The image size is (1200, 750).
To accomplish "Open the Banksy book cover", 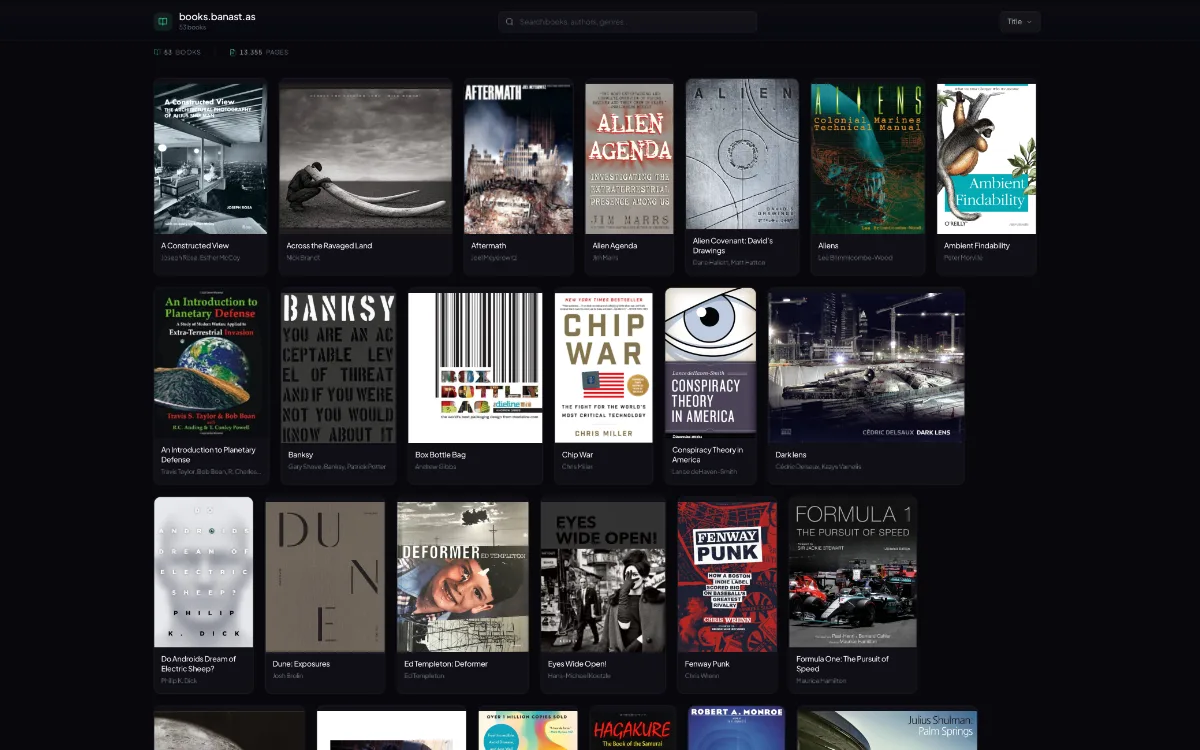I will pyautogui.click(x=338, y=367).
